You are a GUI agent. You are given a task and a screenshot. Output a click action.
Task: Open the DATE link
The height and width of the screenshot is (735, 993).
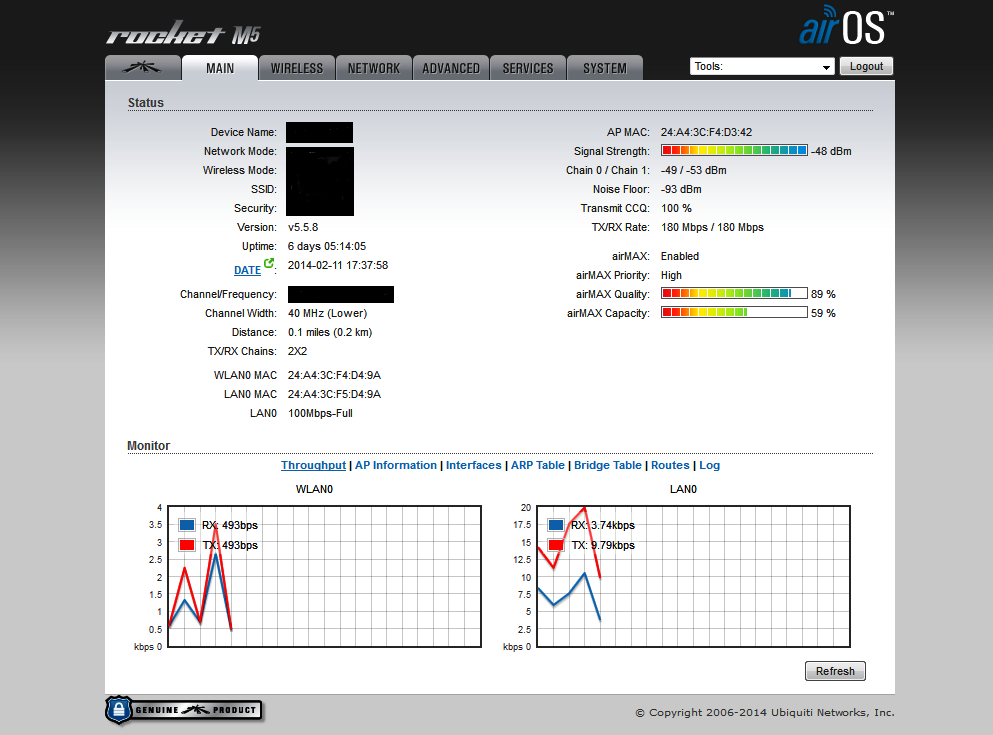click(x=247, y=270)
